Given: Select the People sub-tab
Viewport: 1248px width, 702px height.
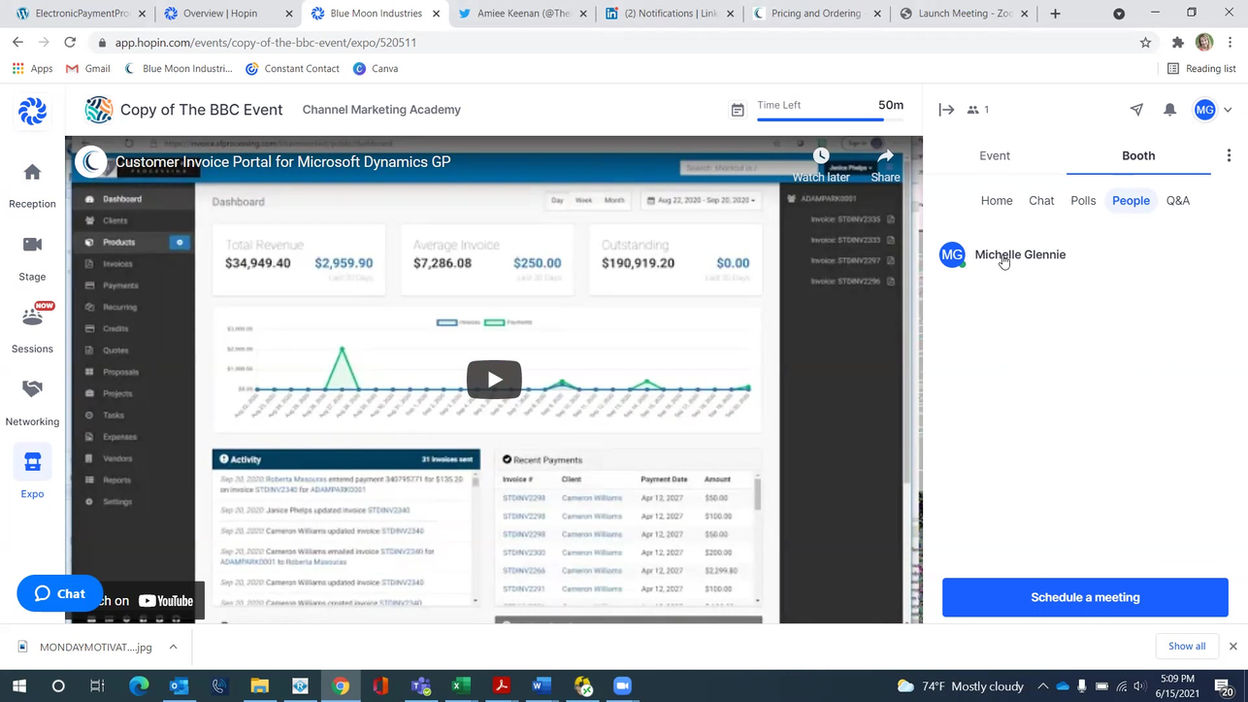Looking at the screenshot, I should 1131,201.
